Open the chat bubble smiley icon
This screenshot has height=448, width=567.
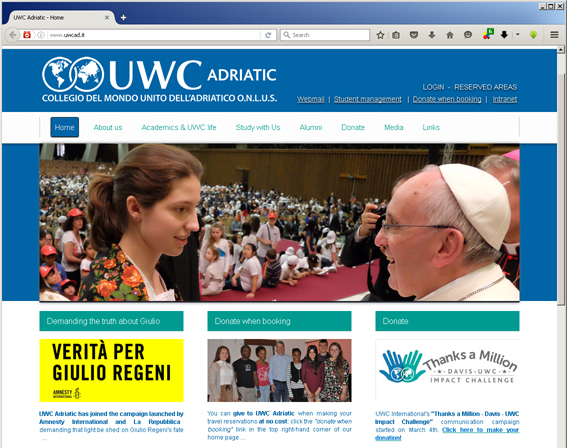click(468, 35)
